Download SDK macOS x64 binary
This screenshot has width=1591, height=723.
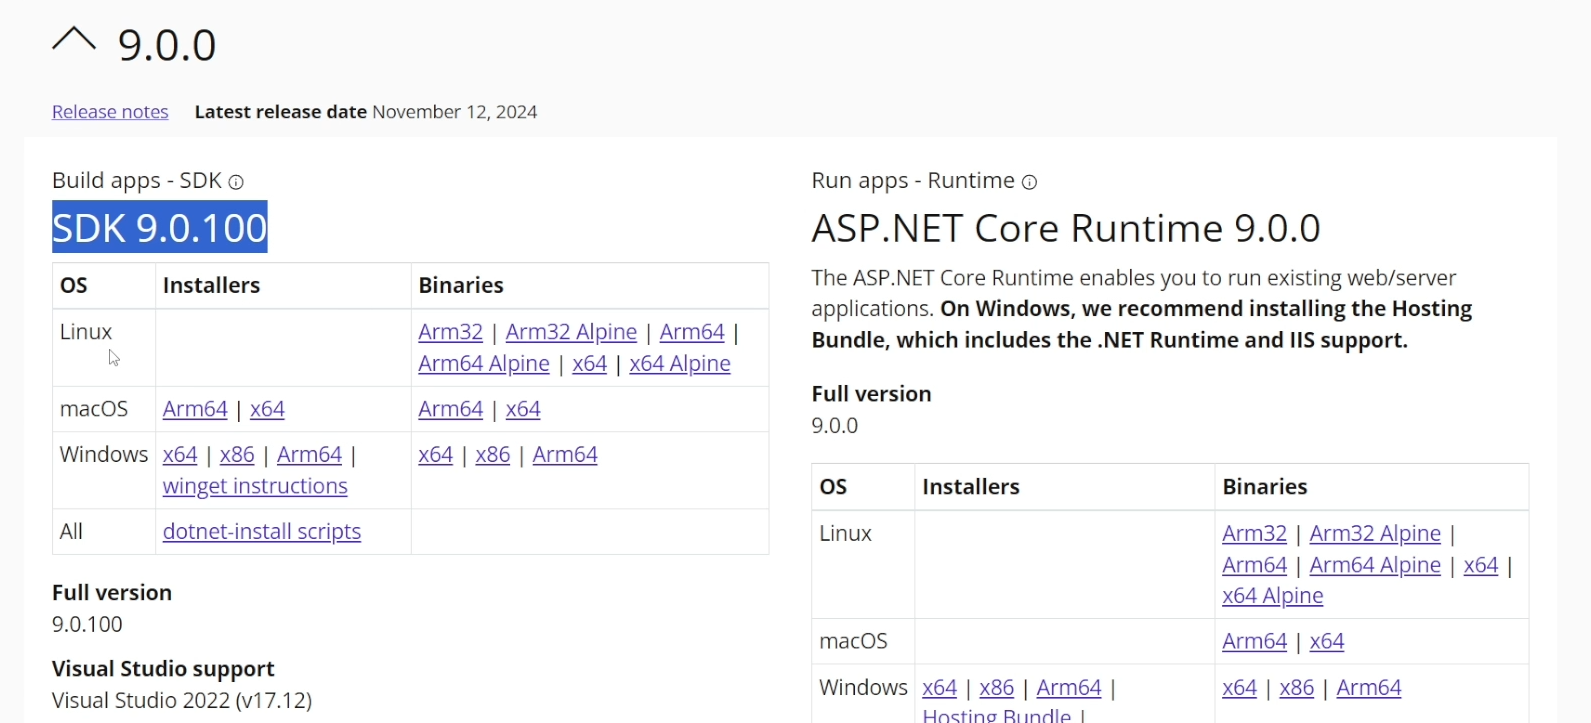pos(523,409)
